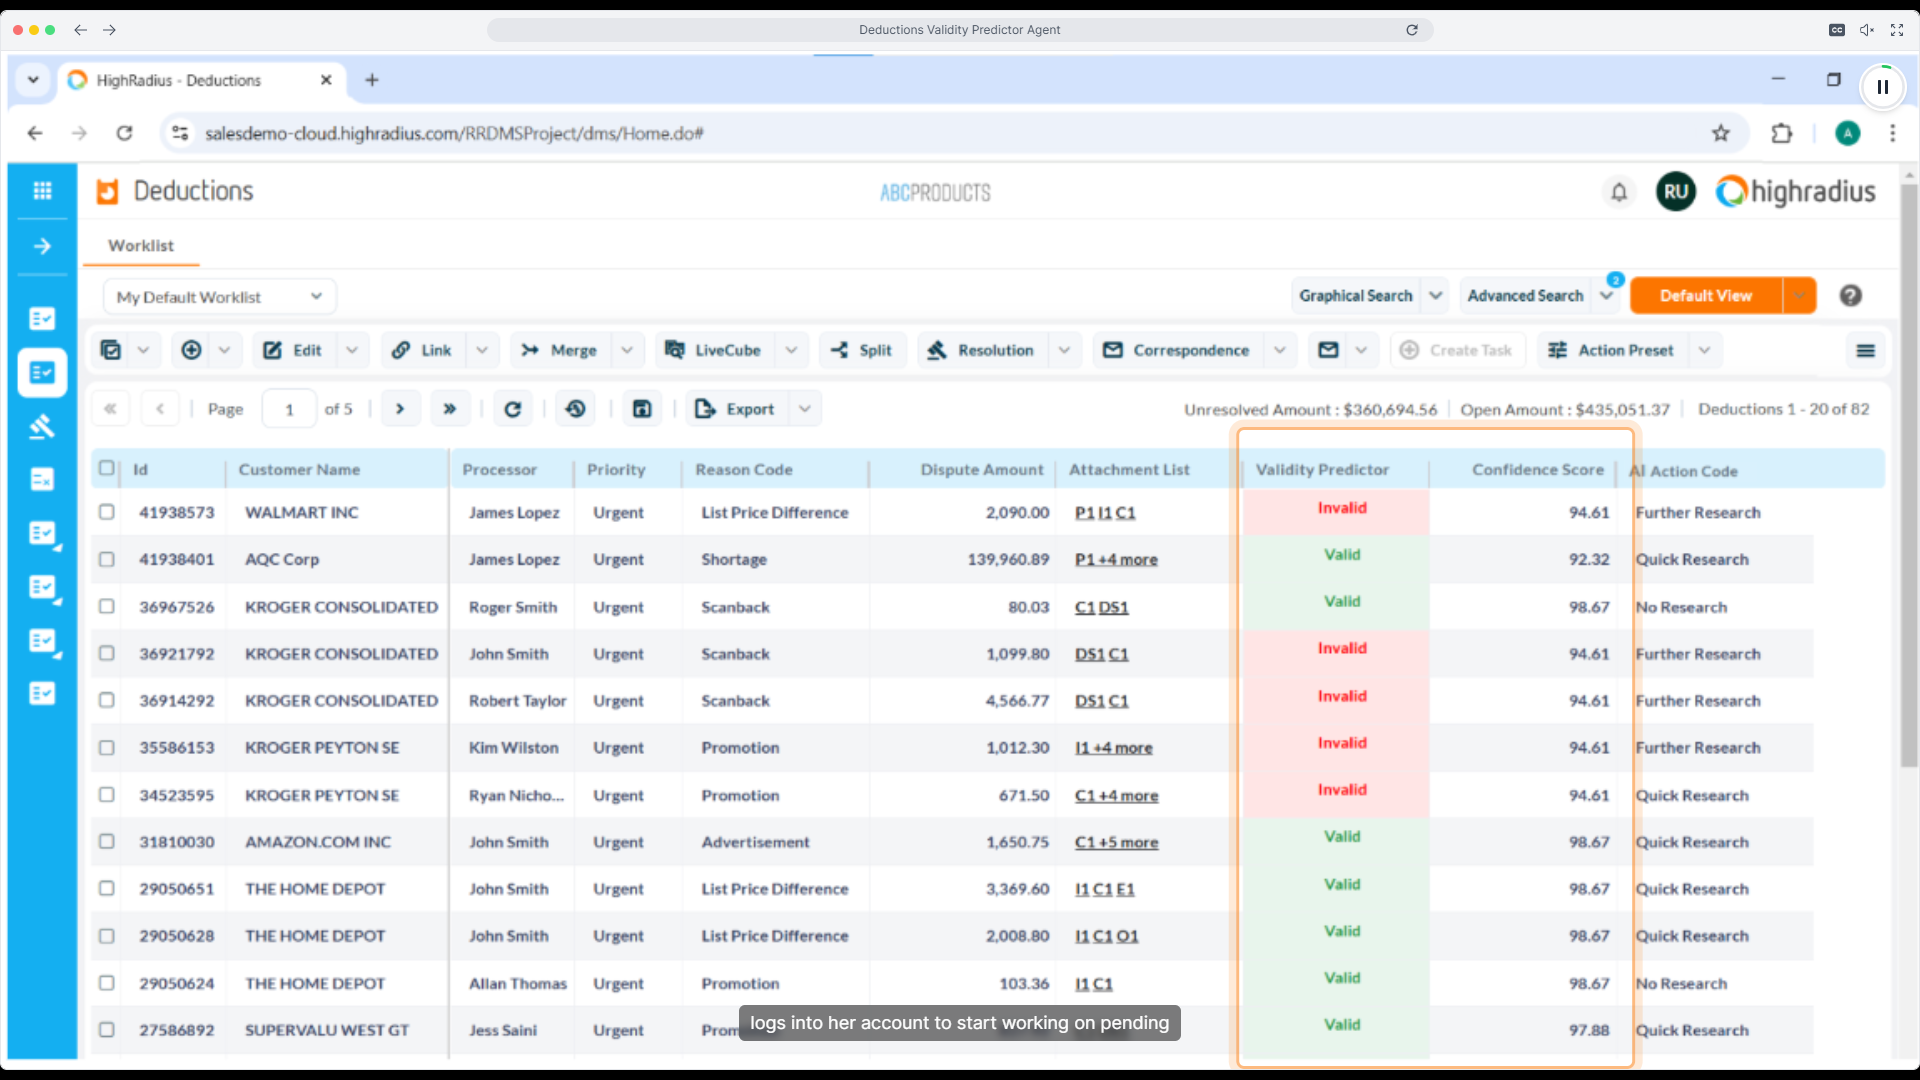Click the page vertical scrollbar

[1909, 476]
